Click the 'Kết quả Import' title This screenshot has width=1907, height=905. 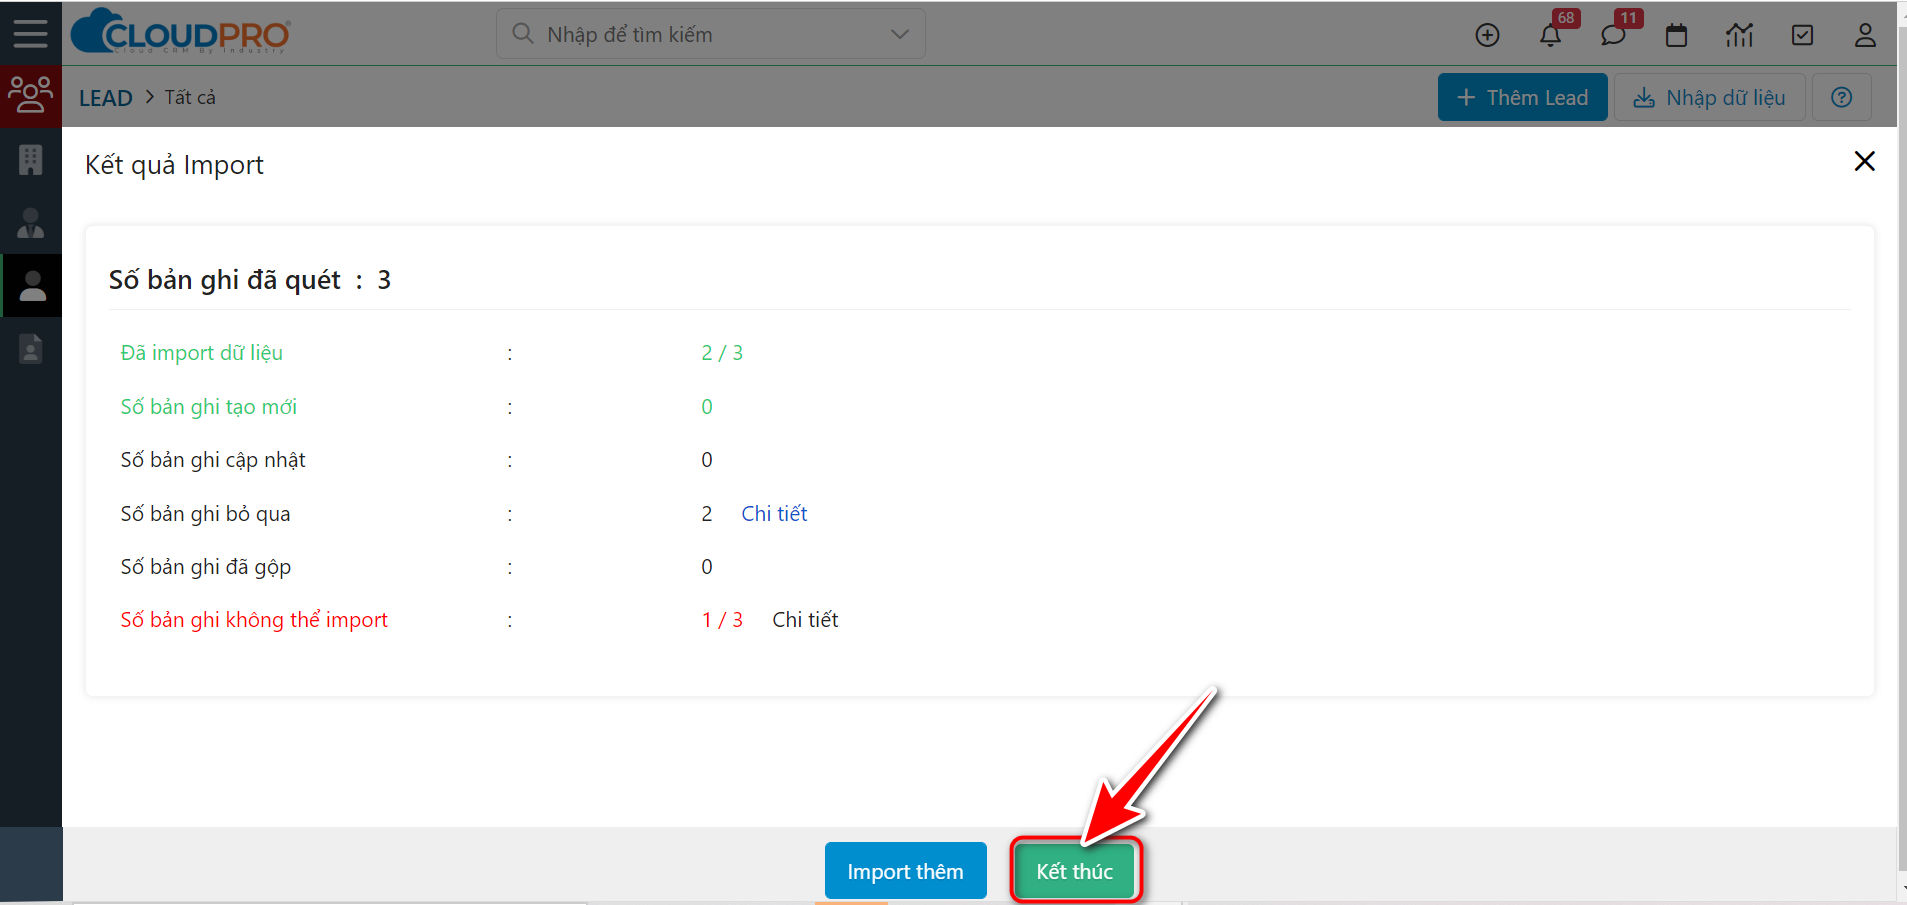[x=175, y=165]
